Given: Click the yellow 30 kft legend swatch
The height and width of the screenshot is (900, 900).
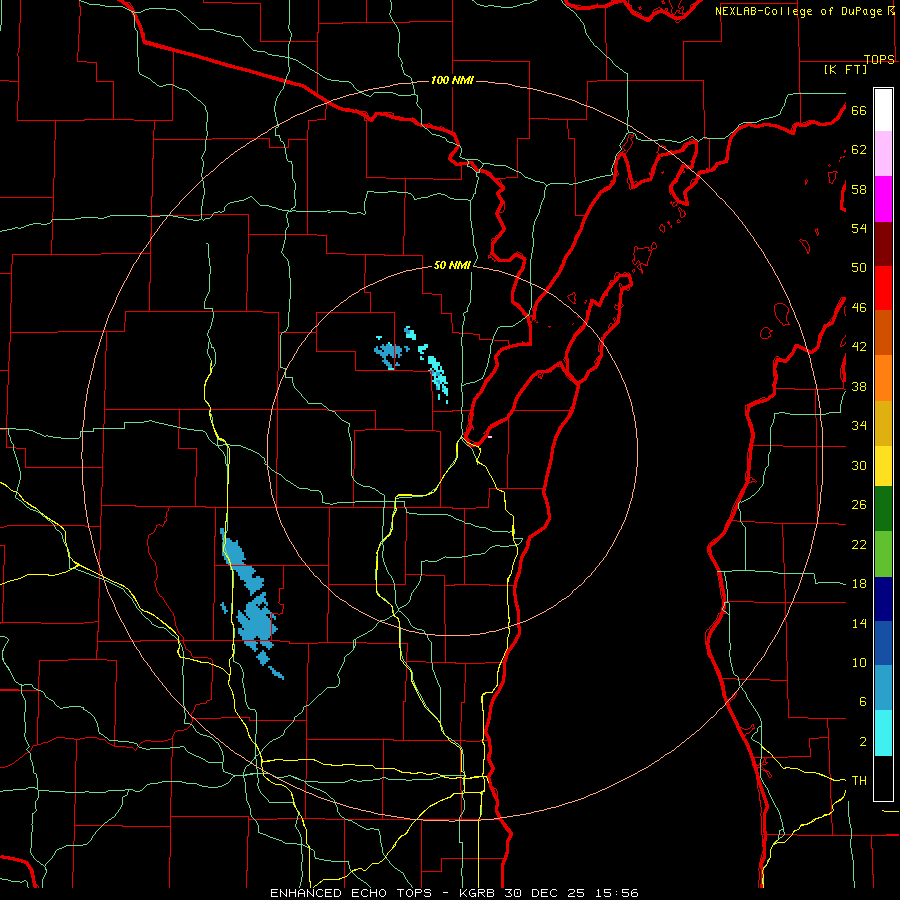Looking at the screenshot, I should click(883, 465).
